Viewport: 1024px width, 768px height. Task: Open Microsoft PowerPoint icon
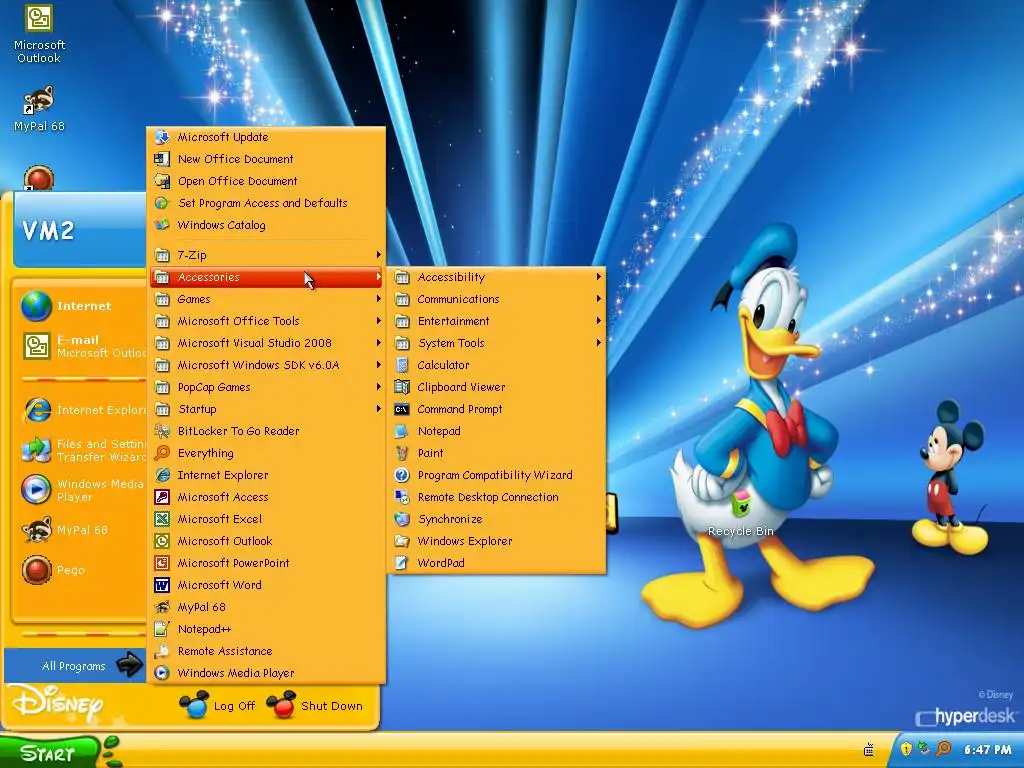[x=162, y=563]
